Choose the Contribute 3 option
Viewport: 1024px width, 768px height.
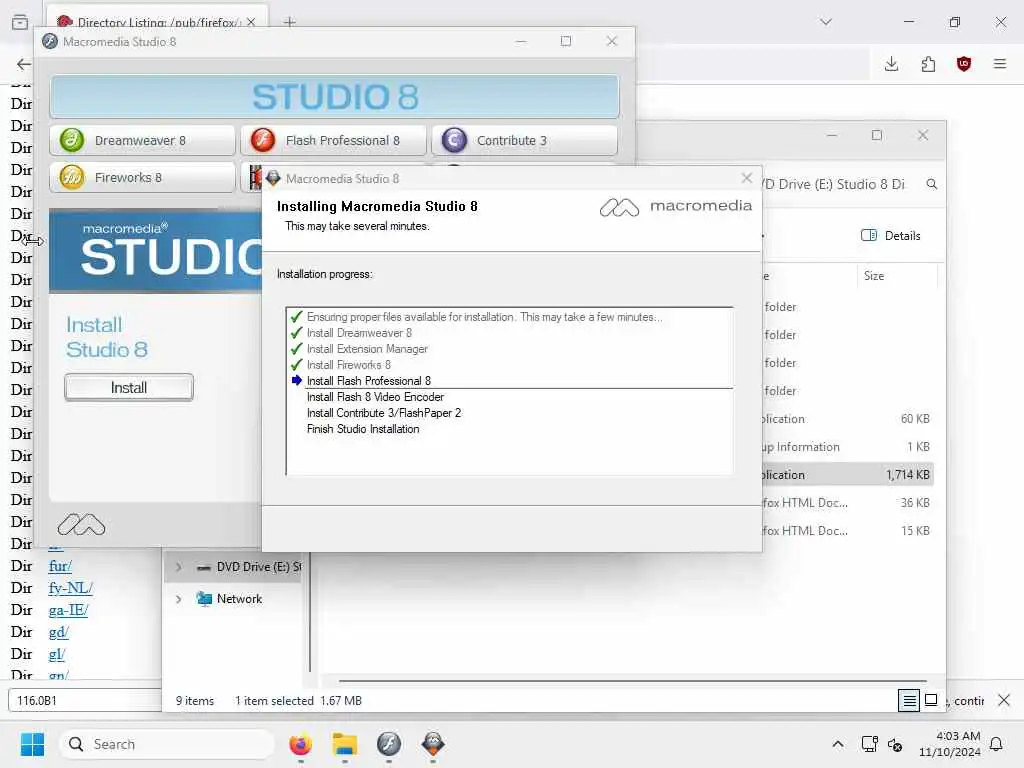point(524,140)
